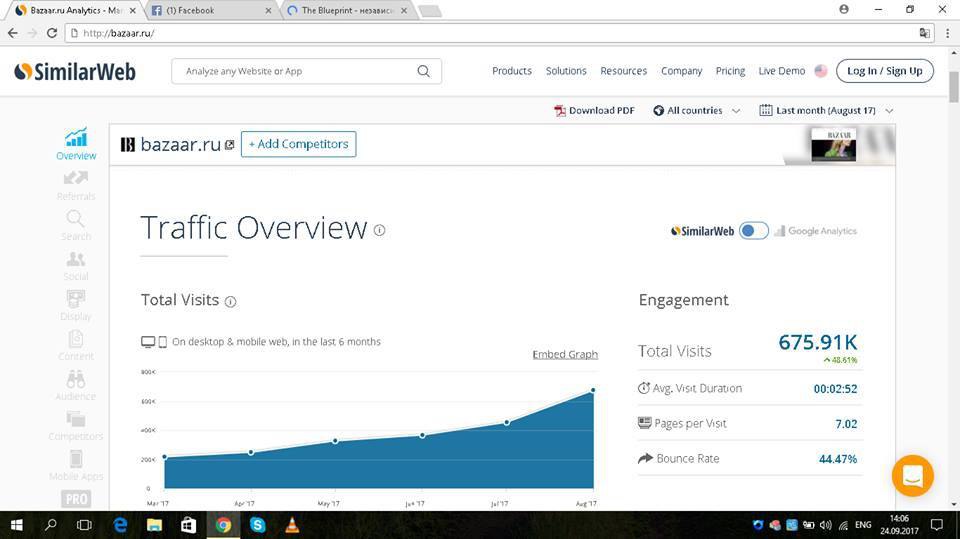Open a new browser tab
The image size is (960, 539).
click(x=430, y=10)
